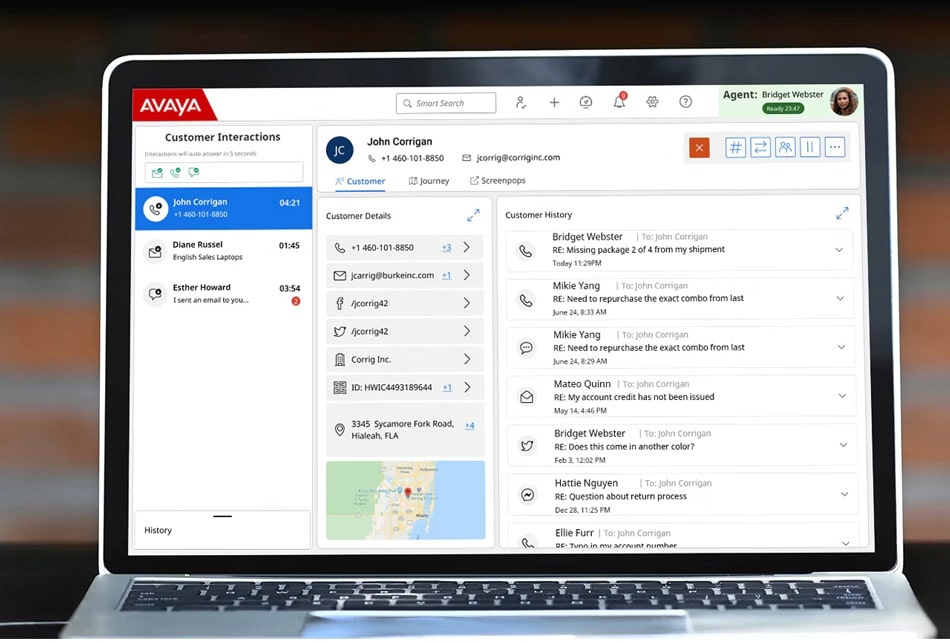Switch to the Customer tab
This screenshot has height=643, width=950.
(x=360, y=181)
